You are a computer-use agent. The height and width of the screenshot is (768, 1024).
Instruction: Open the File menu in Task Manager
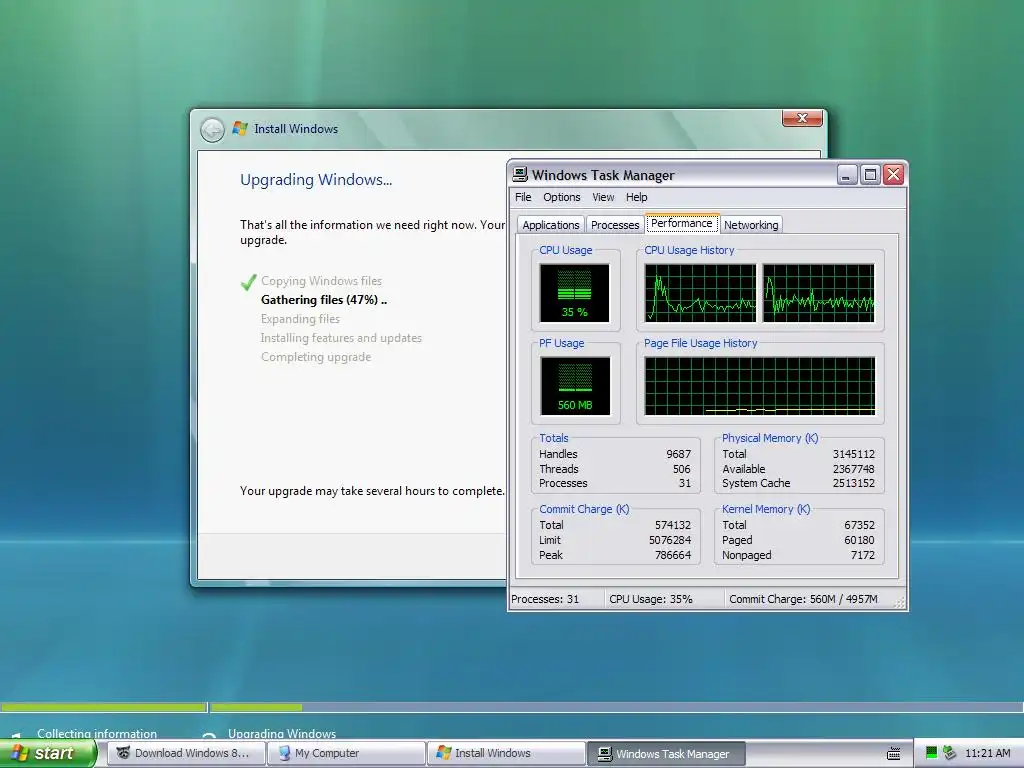[x=523, y=197]
